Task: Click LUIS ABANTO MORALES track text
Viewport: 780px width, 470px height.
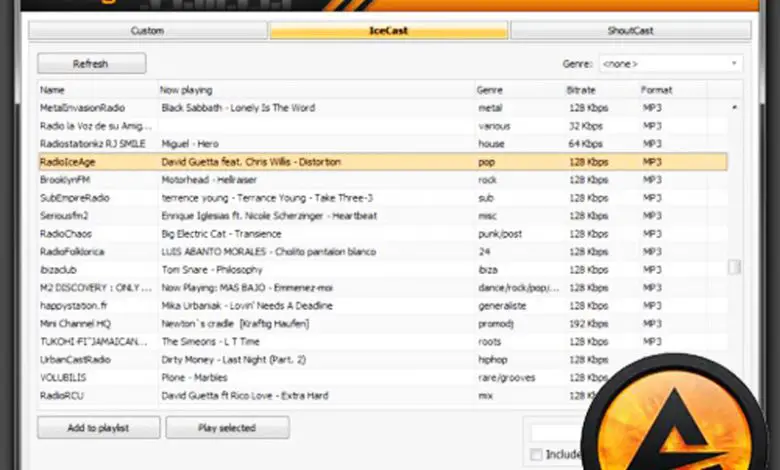Action: pos(269,252)
